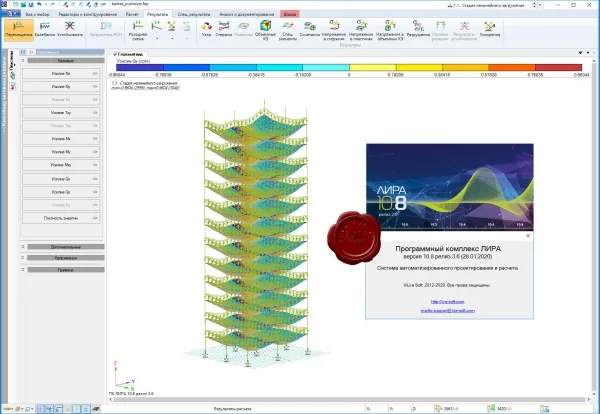The width and height of the screenshot is (600, 414).
Task: Switch to the Вид и выбор tab
Action: tap(38, 14)
